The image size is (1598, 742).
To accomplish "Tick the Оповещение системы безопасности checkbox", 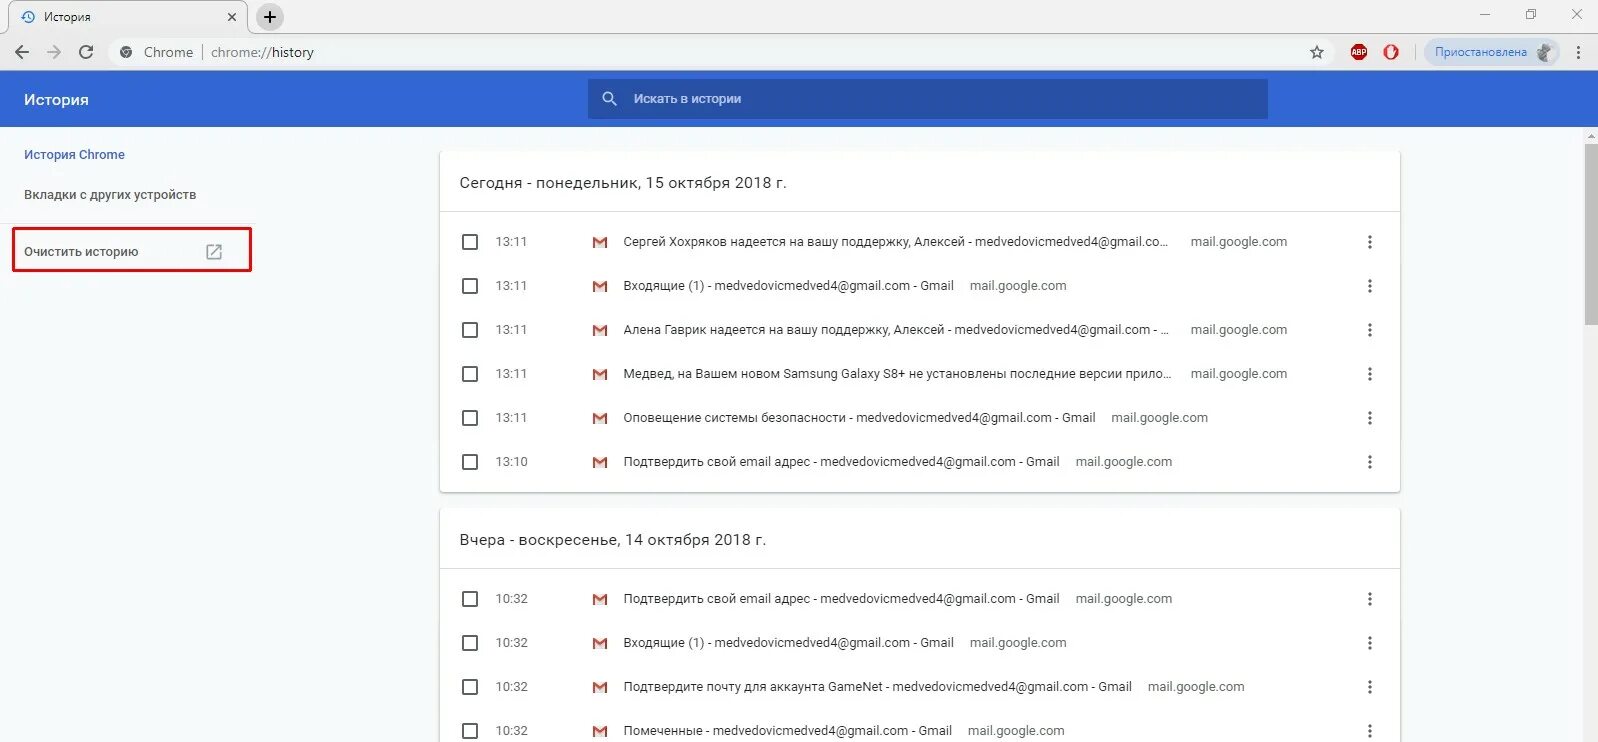I will (x=470, y=418).
